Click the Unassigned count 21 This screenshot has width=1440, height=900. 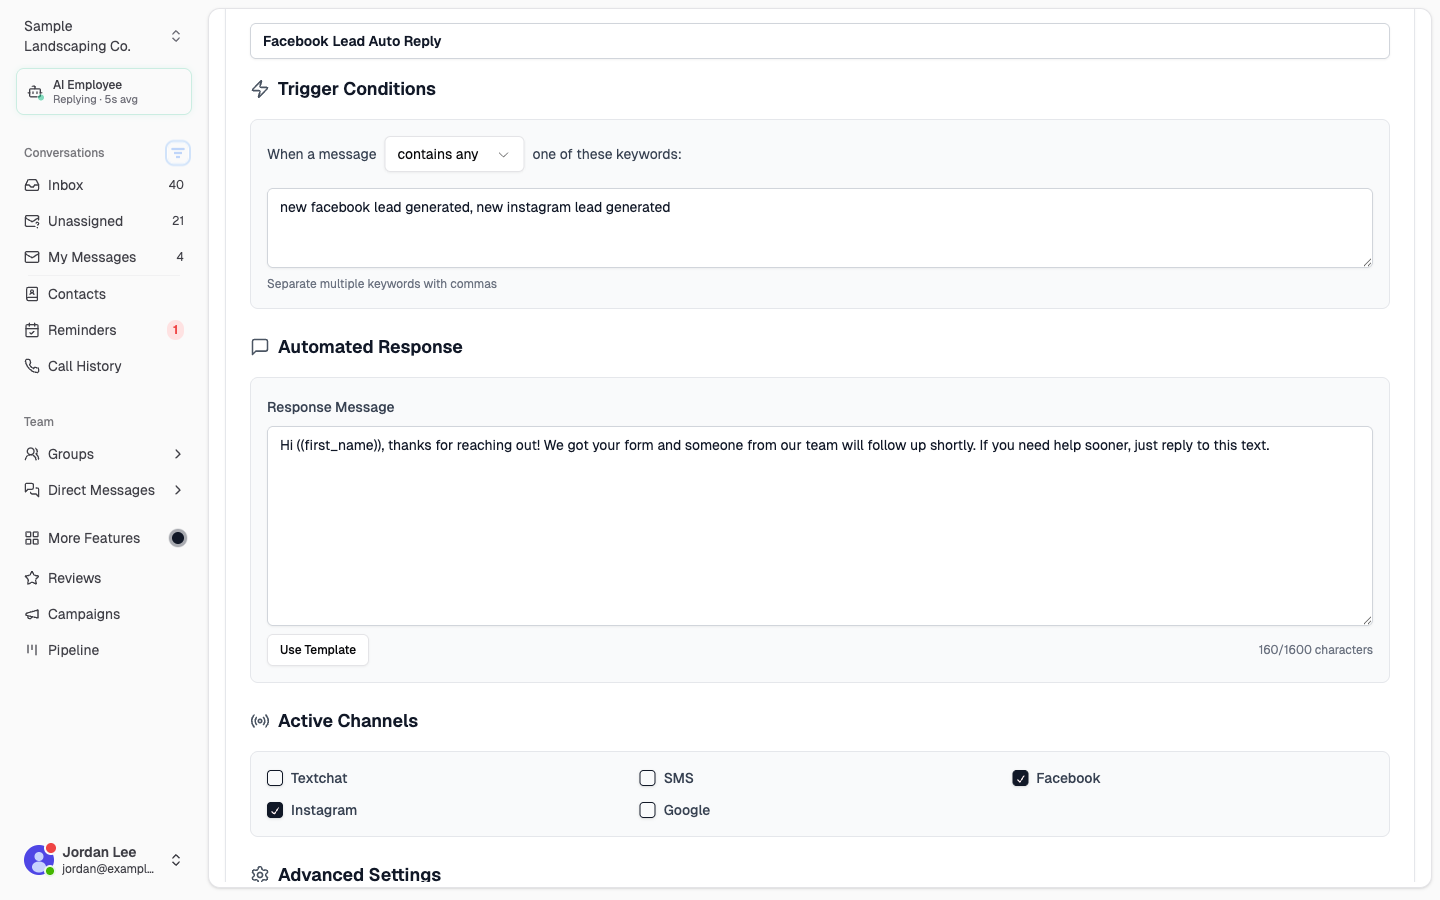(x=178, y=221)
